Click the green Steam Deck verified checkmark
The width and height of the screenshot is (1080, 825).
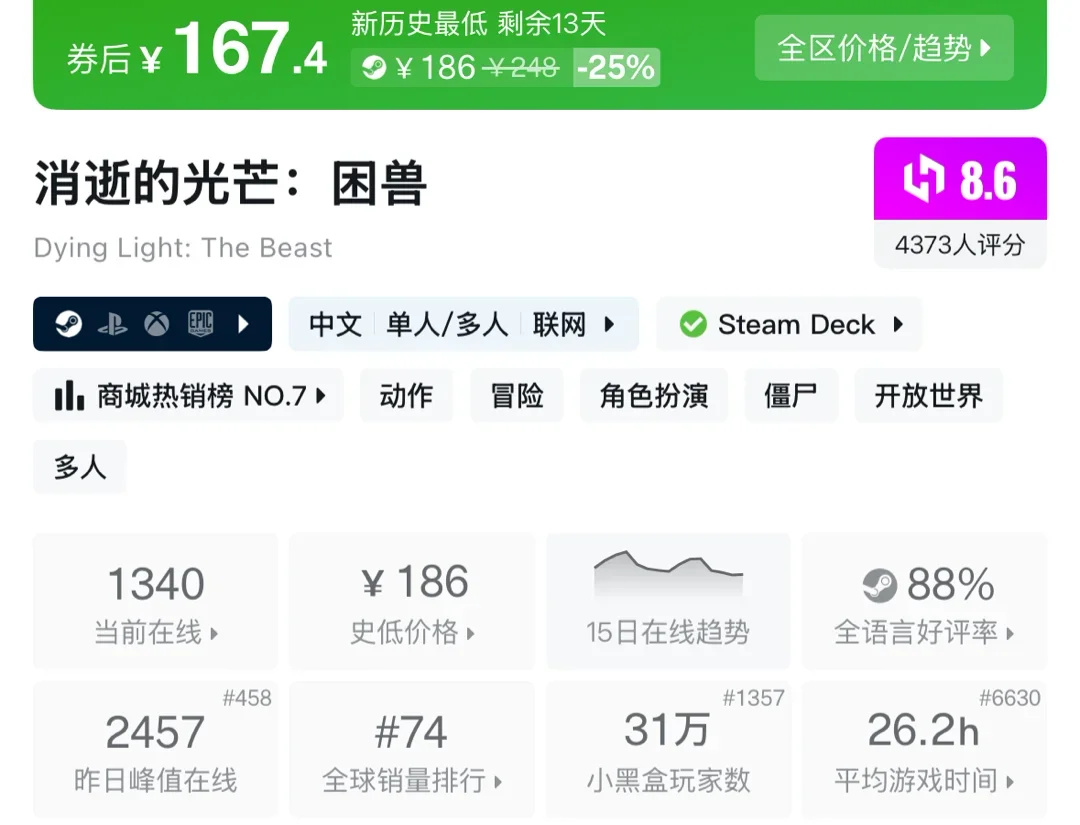point(693,324)
